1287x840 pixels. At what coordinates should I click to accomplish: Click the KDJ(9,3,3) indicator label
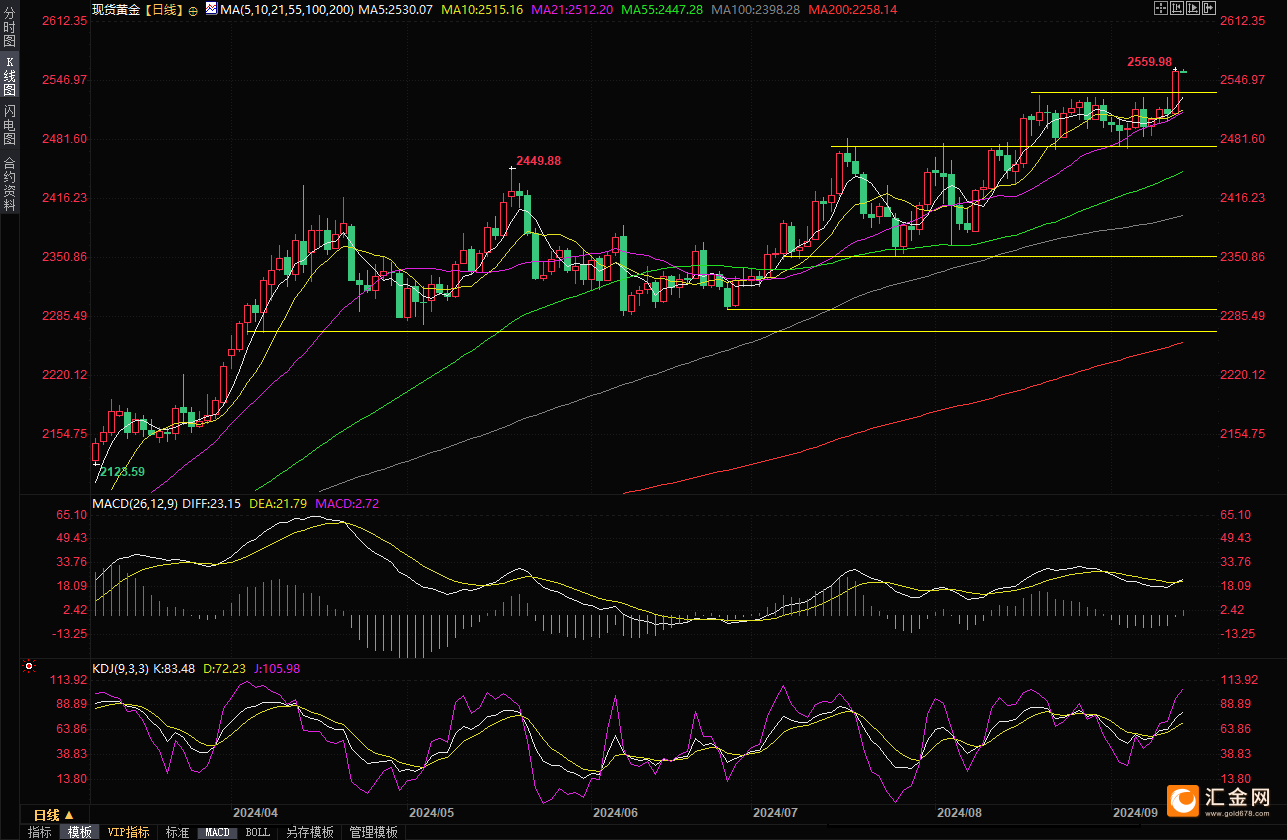(x=119, y=668)
